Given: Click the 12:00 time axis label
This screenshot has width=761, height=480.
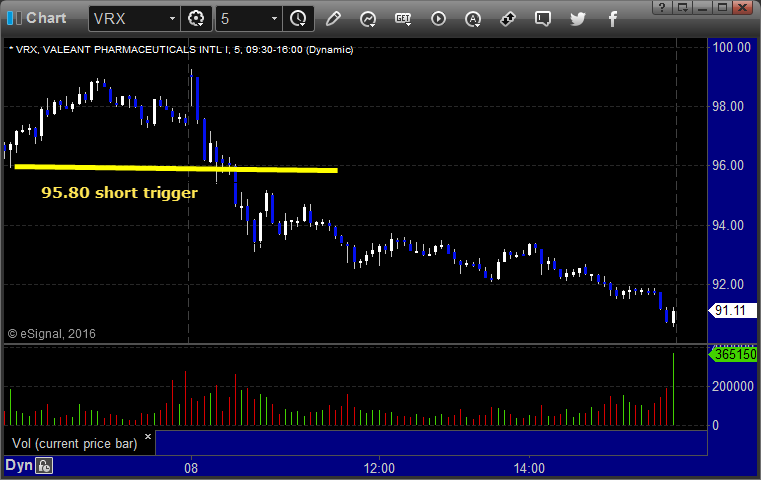Looking at the screenshot, I should pos(379,468).
